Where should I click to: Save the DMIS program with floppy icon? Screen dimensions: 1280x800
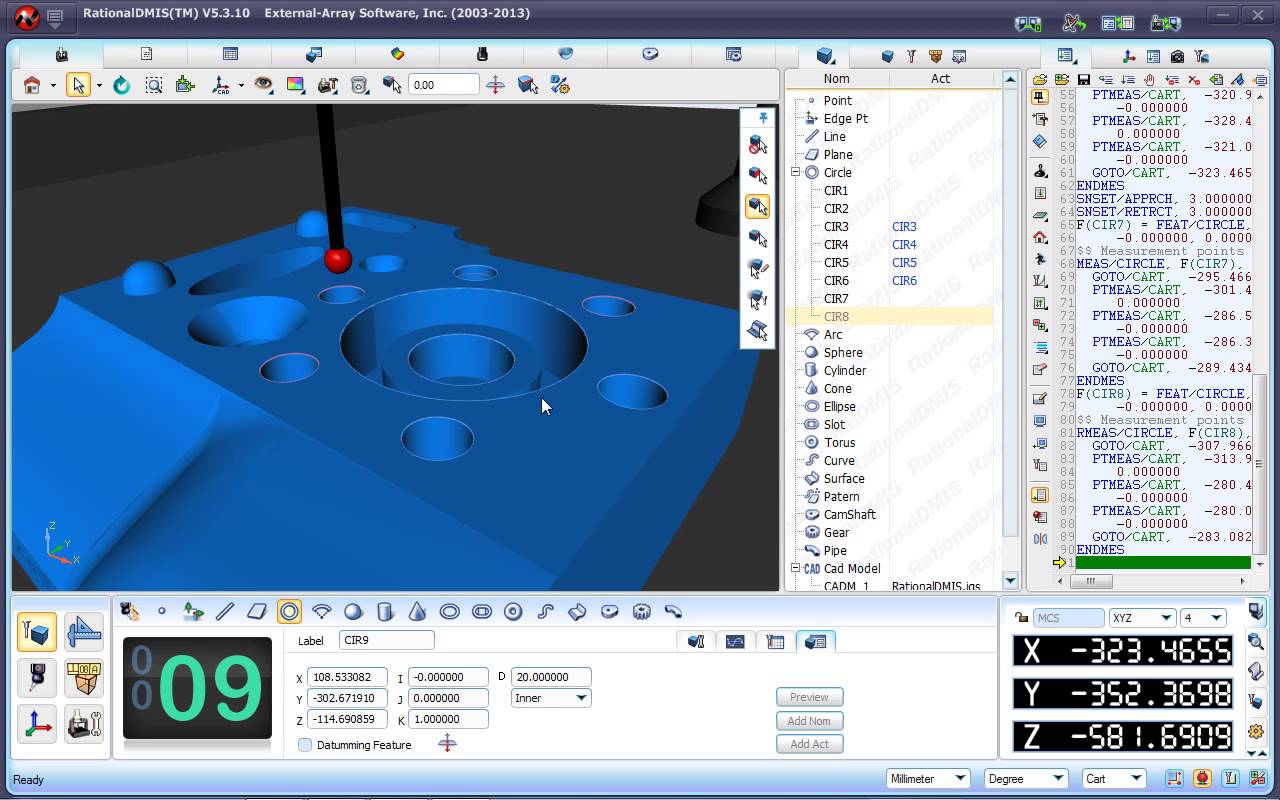point(1083,79)
